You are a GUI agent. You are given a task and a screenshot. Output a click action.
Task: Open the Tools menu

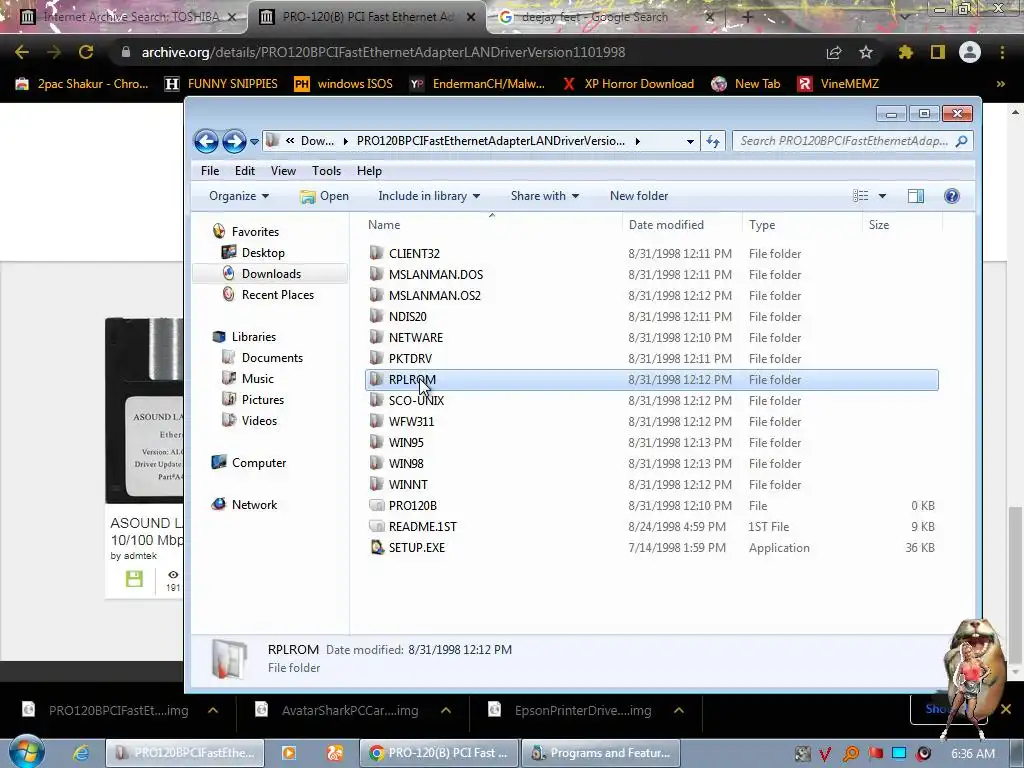326,171
